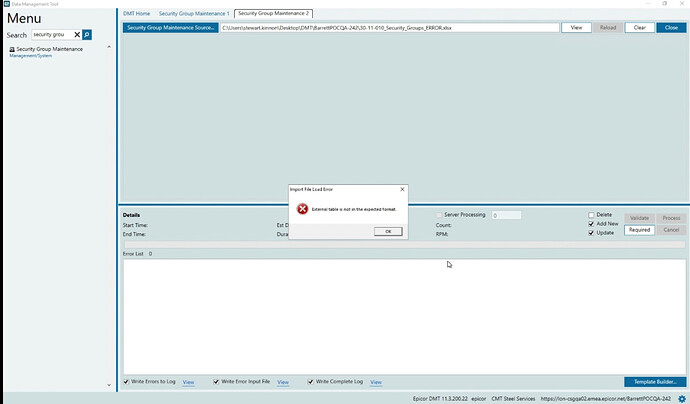The image size is (690, 404).
Task: Open the Template Builder
Action: (655, 382)
